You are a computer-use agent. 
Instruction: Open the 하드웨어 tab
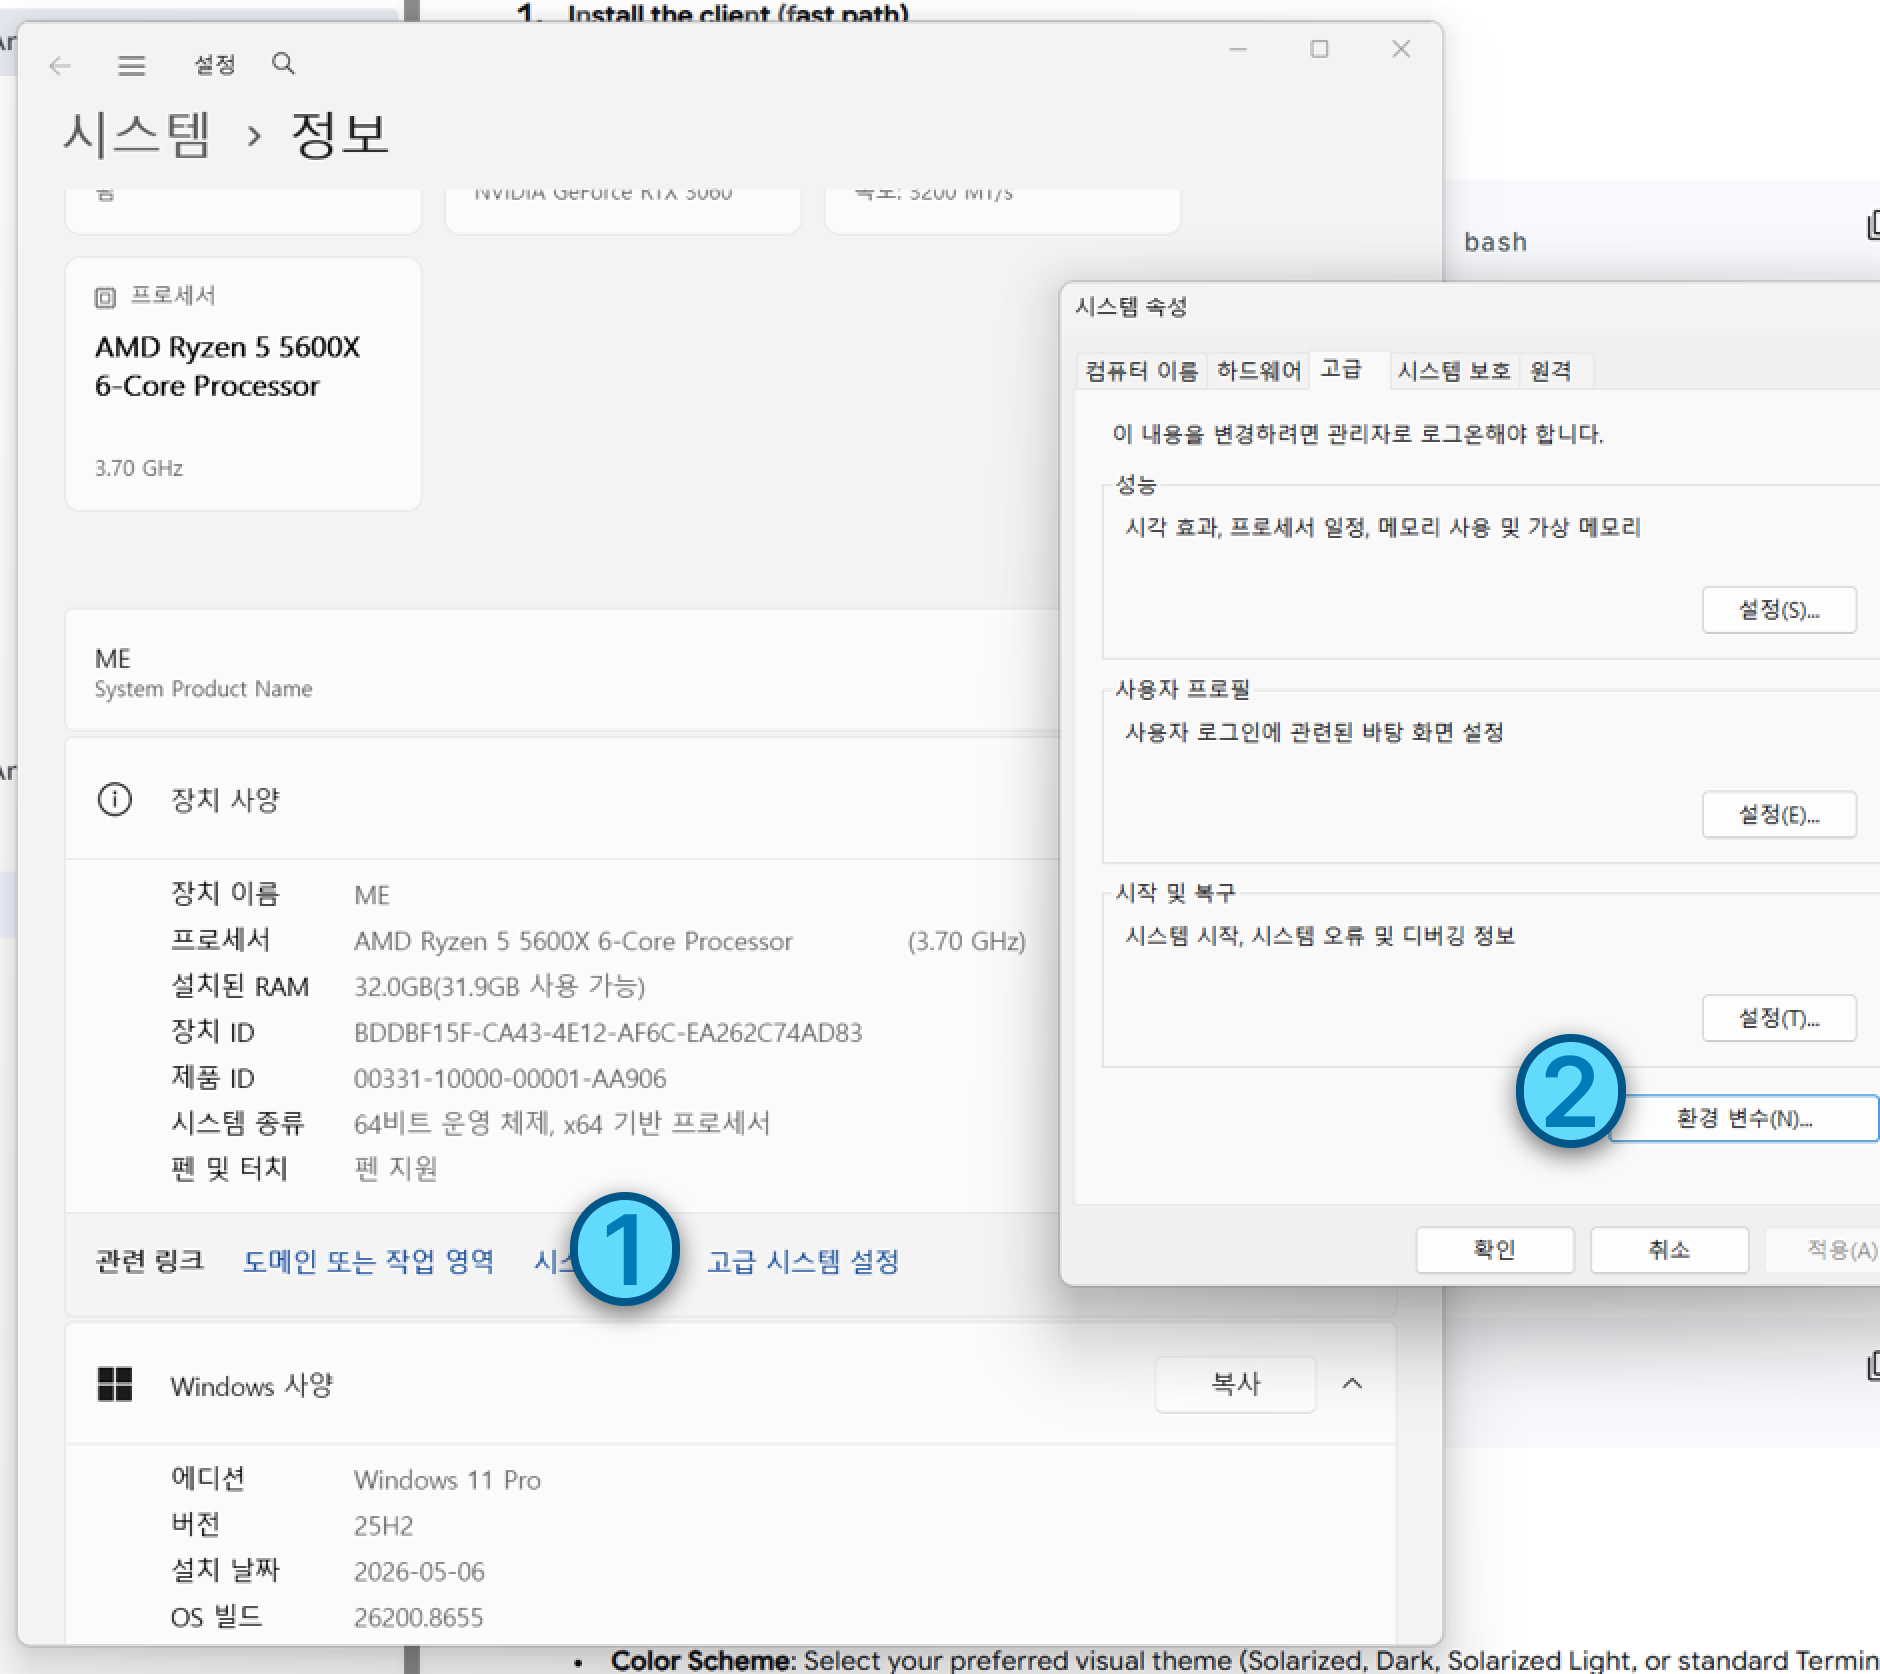point(1259,371)
